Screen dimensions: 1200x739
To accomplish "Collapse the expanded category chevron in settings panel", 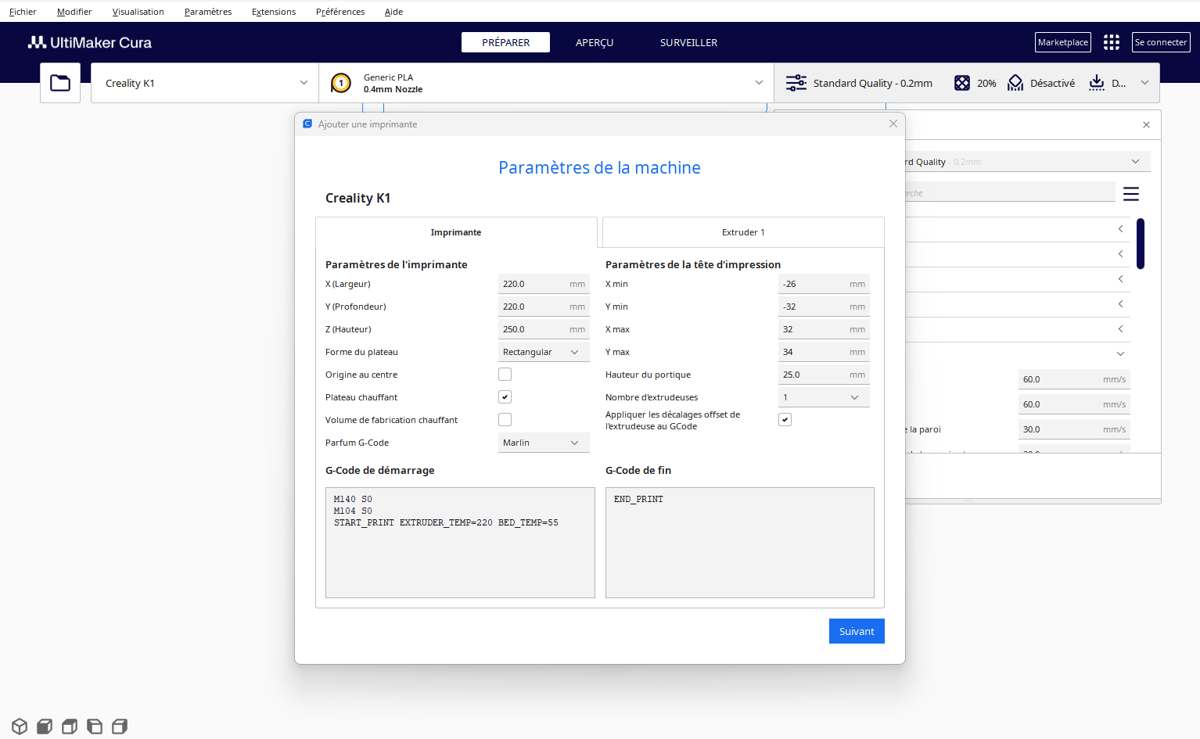I will 1121,354.
